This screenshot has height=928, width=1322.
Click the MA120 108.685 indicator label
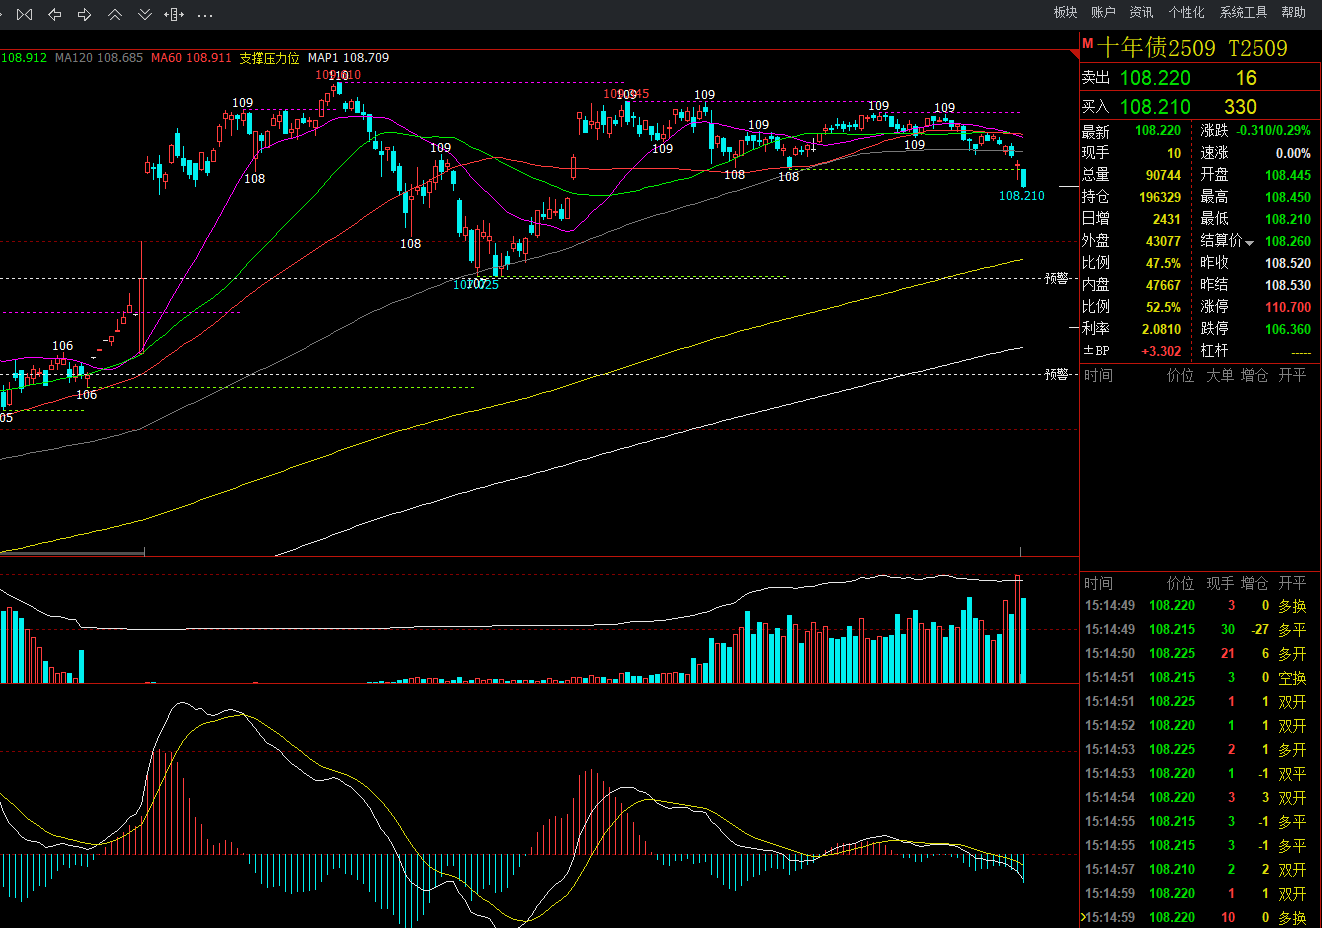pyautogui.click(x=99, y=58)
